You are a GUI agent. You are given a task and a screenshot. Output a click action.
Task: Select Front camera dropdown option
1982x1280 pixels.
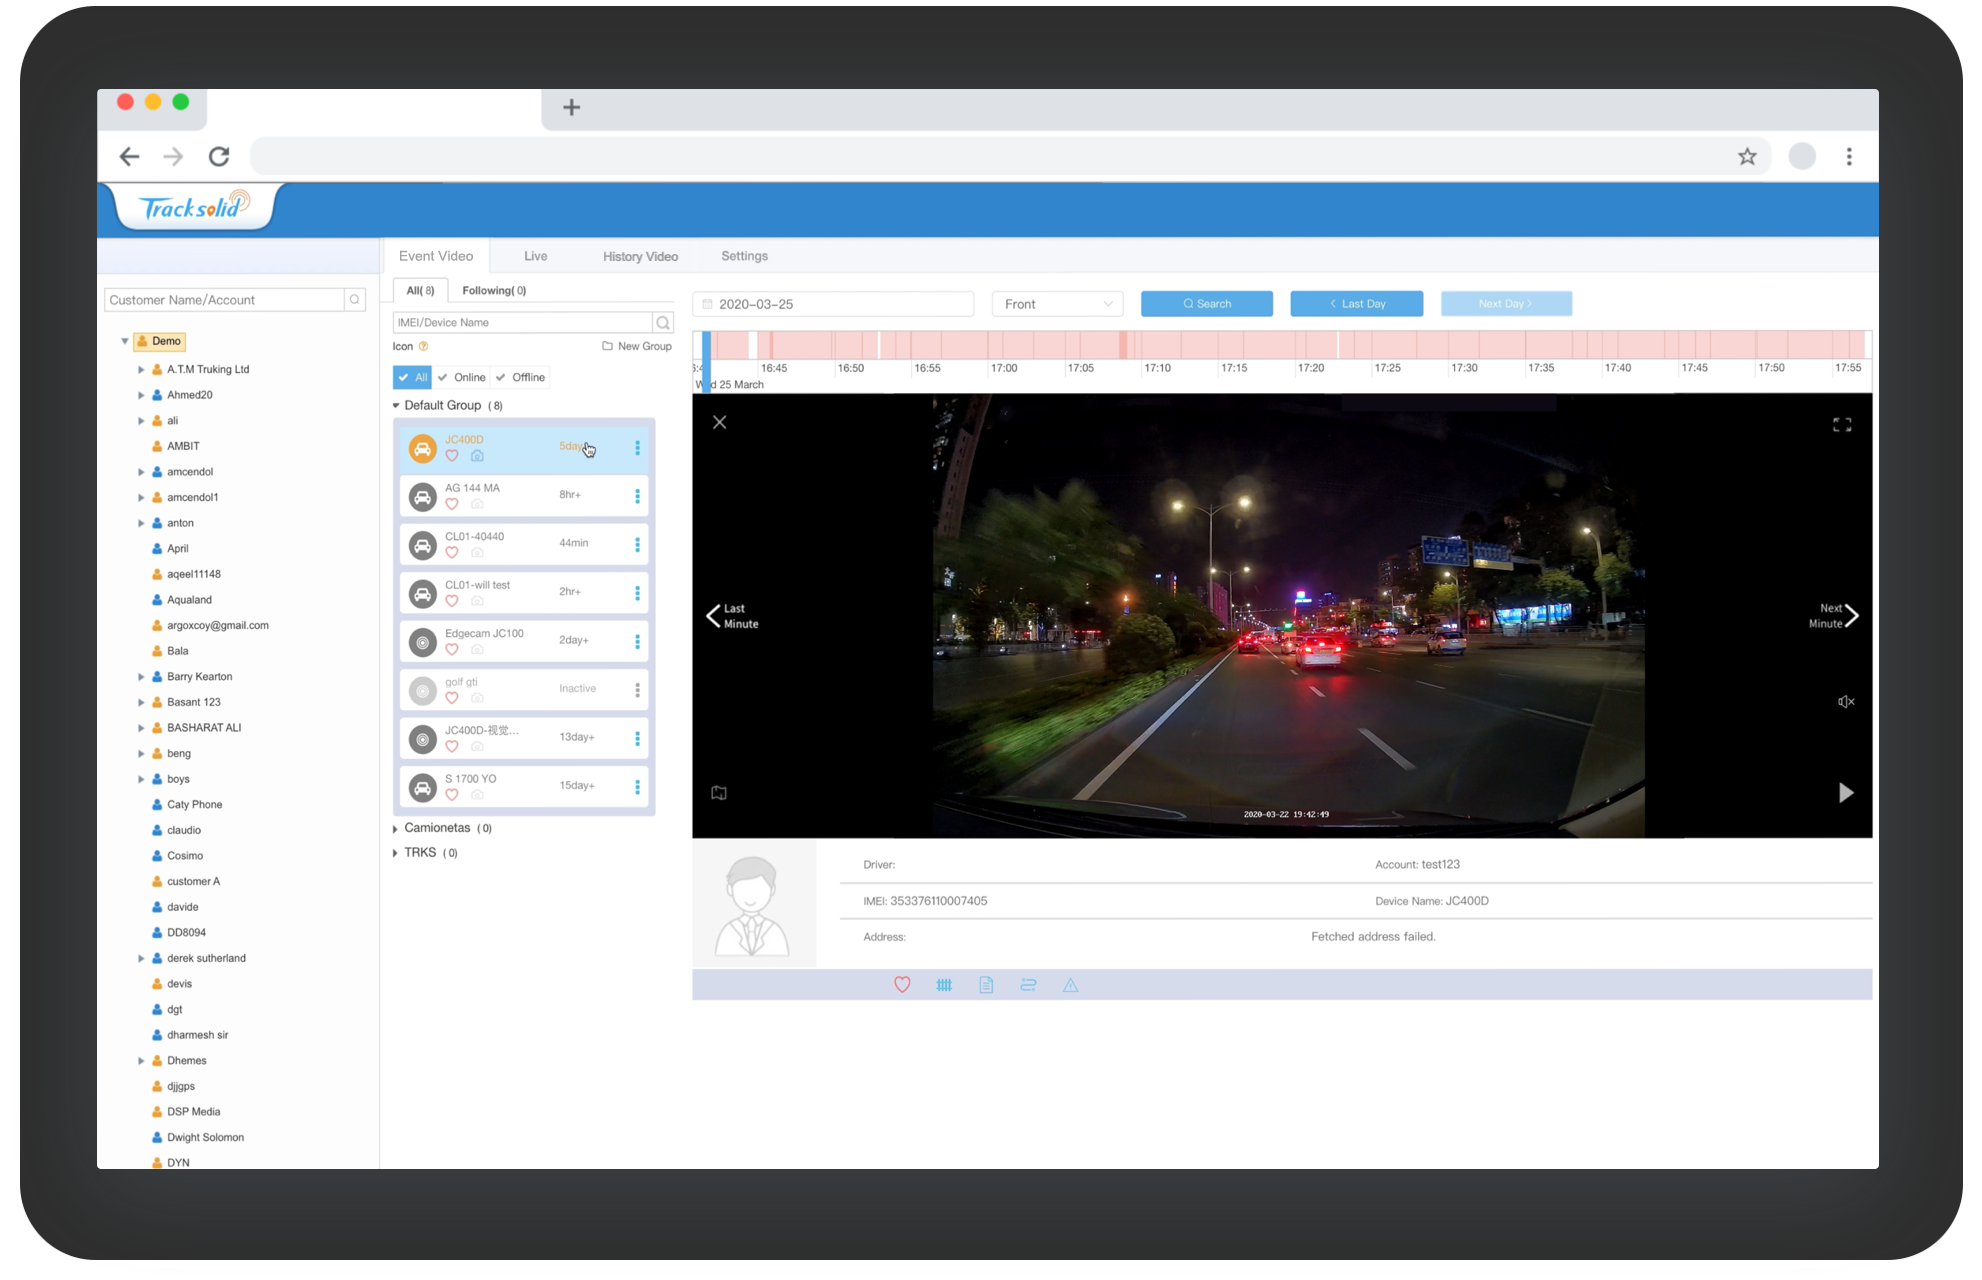1057,303
